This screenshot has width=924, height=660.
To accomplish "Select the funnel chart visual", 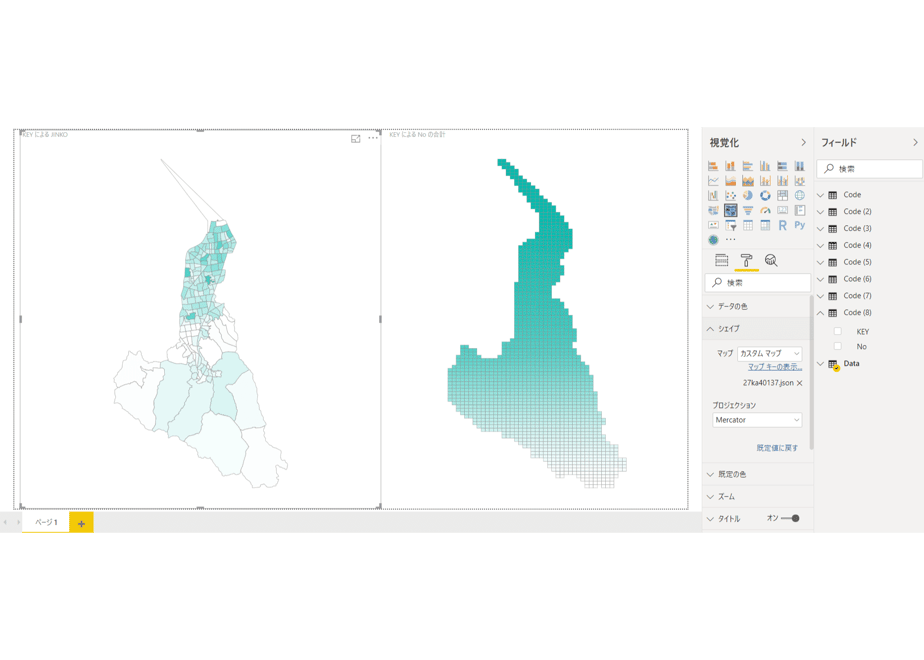I will pos(748,210).
